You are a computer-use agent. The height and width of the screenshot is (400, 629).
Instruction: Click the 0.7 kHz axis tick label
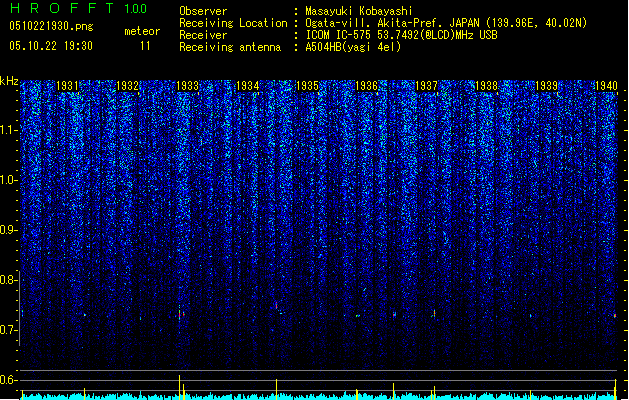[9, 330]
